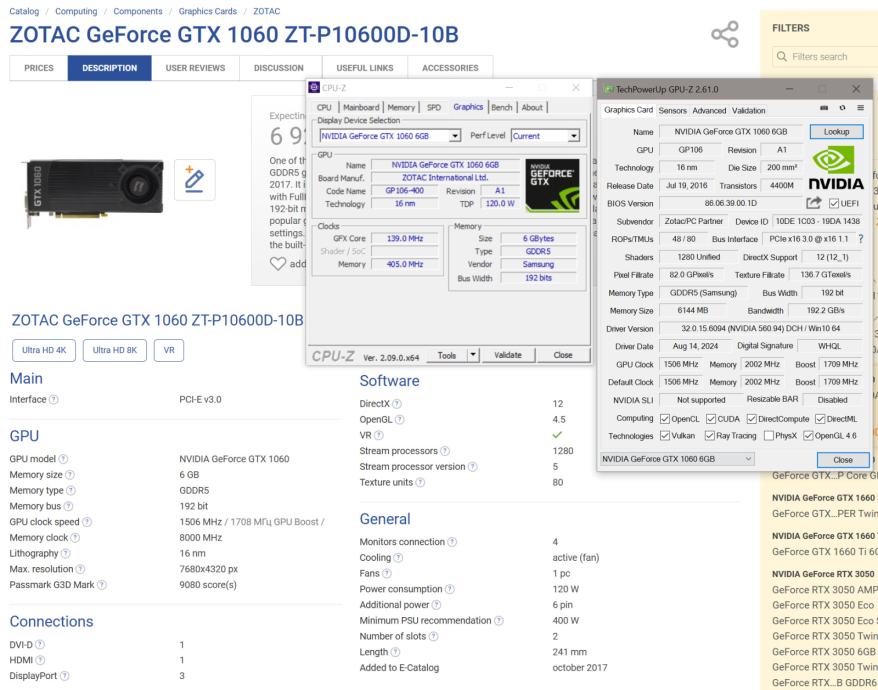Click the add-to-favorites heart icon
Image resolution: width=878 pixels, height=690 pixels.
point(278,264)
